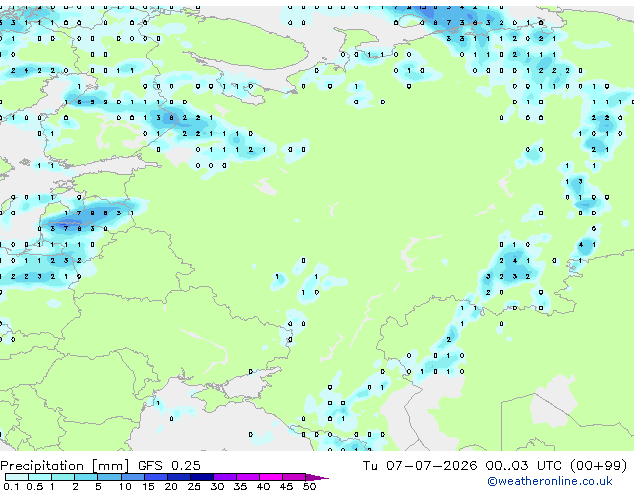Click the '00..03 UTC' time text

524,466
